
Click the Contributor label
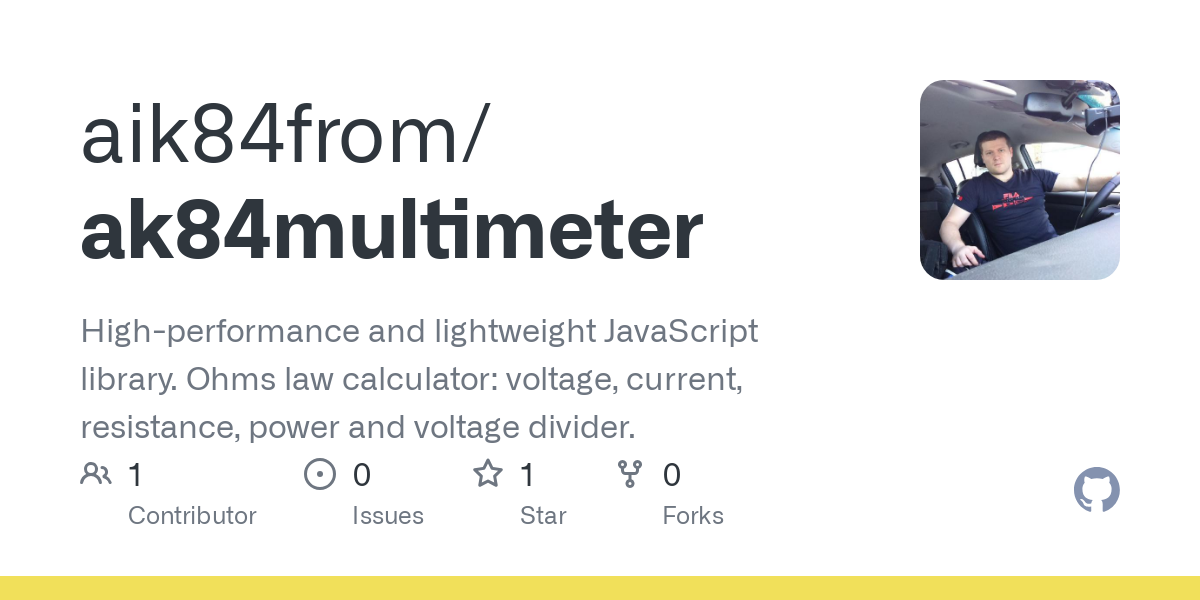click(x=192, y=516)
